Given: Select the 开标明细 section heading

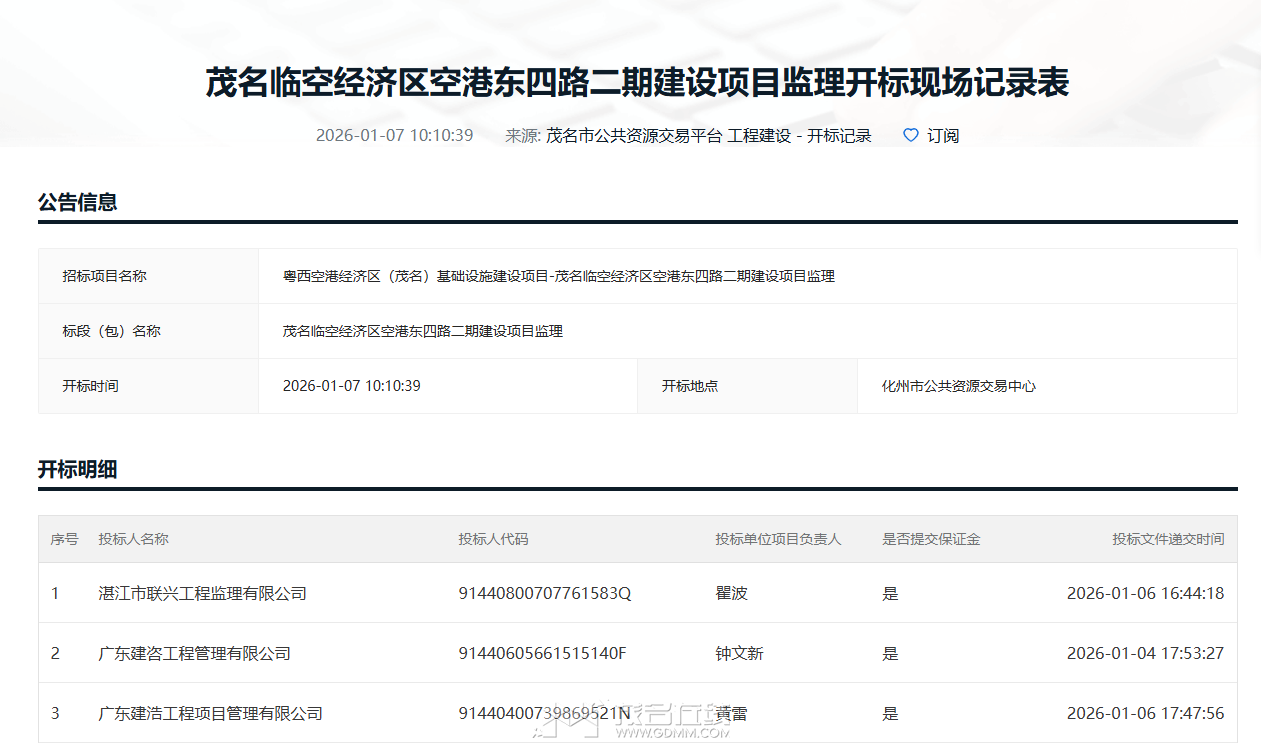Looking at the screenshot, I should point(78,469).
